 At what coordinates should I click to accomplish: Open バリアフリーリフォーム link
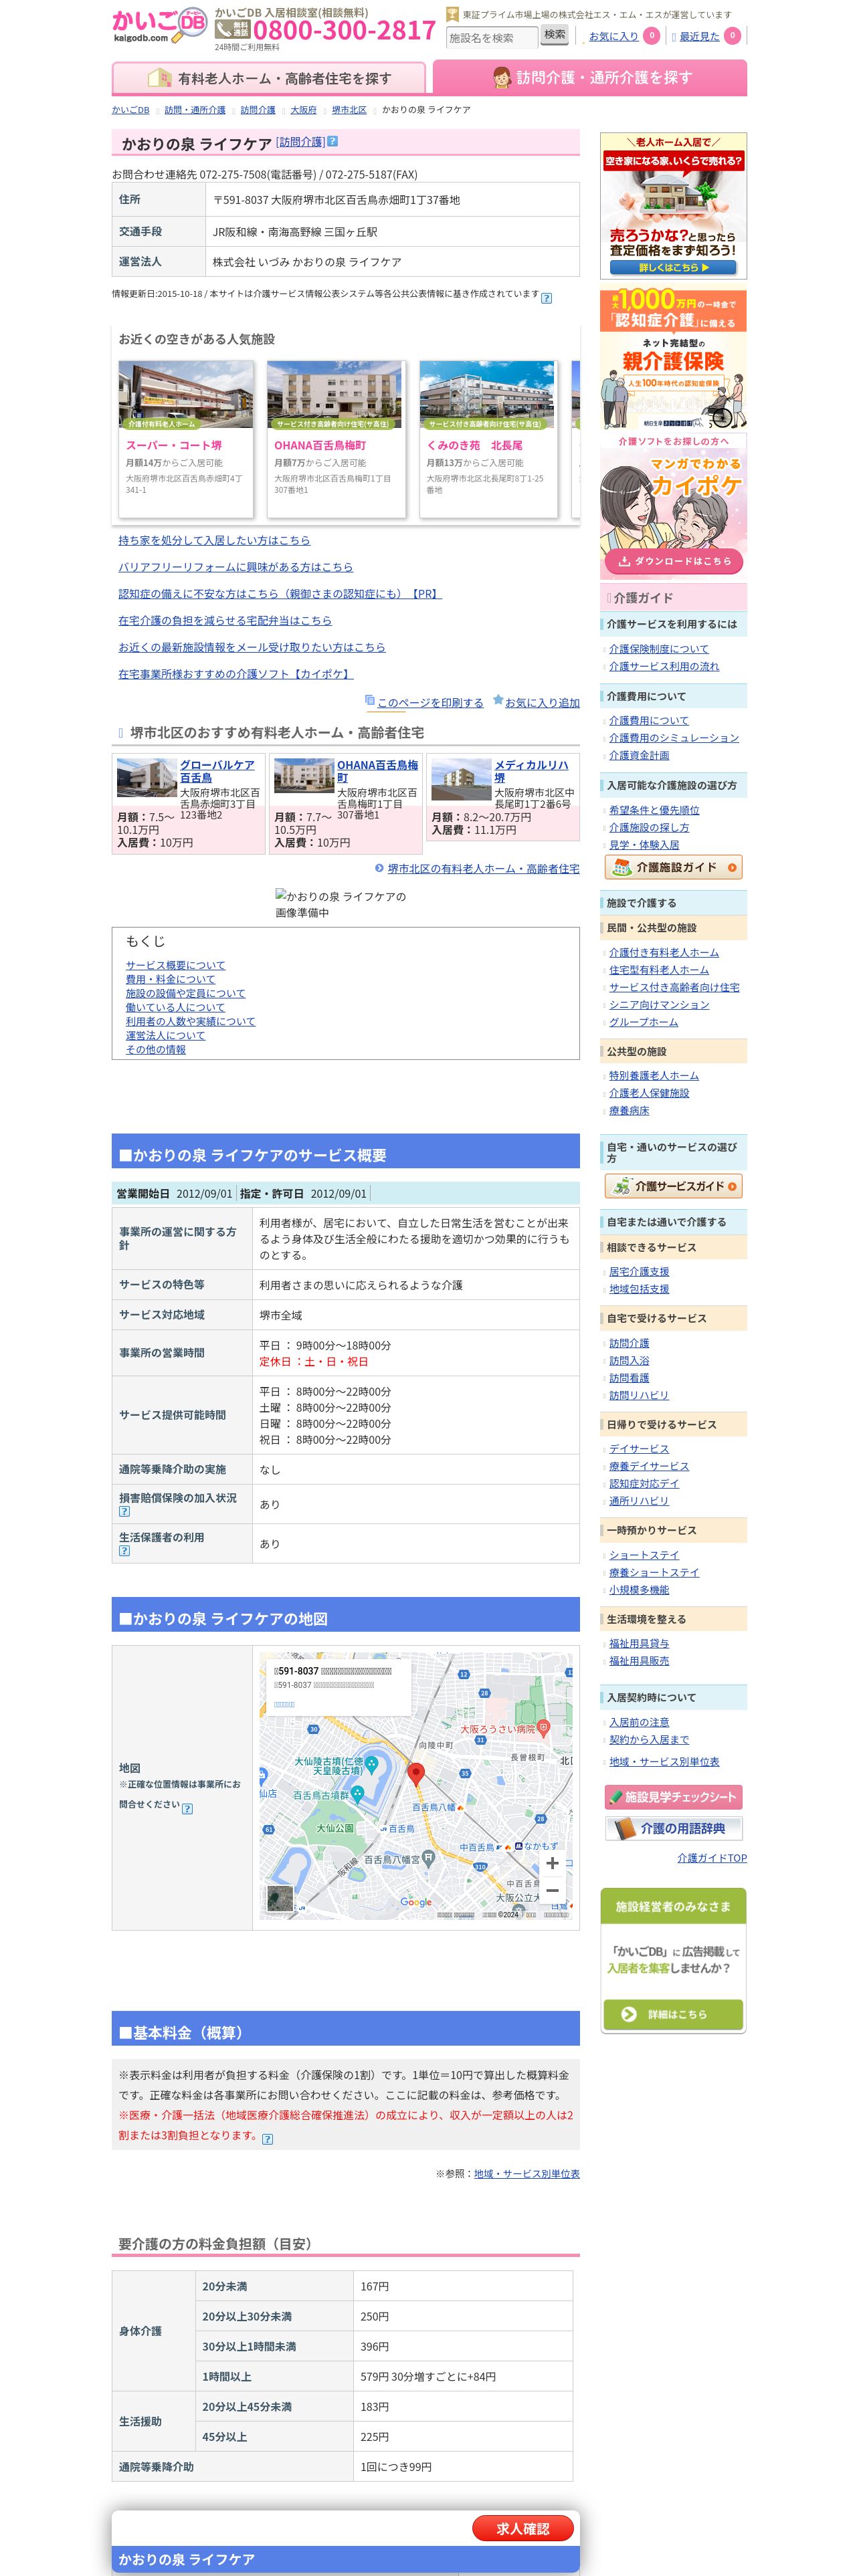[x=236, y=567]
